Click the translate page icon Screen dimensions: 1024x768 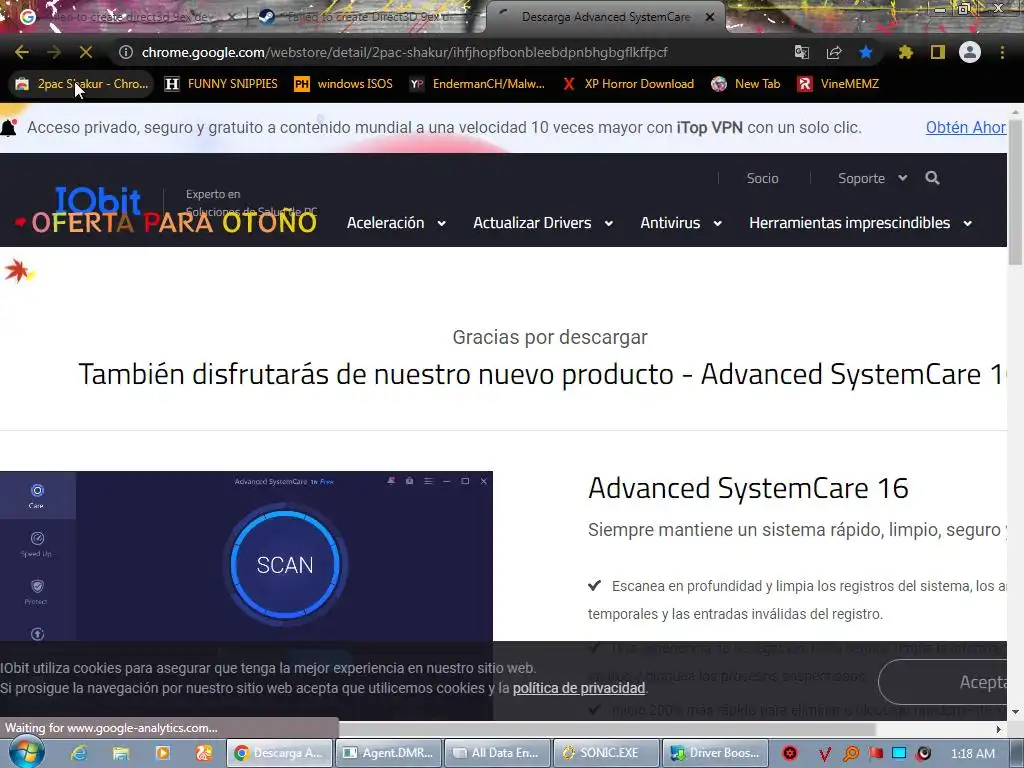(x=801, y=52)
